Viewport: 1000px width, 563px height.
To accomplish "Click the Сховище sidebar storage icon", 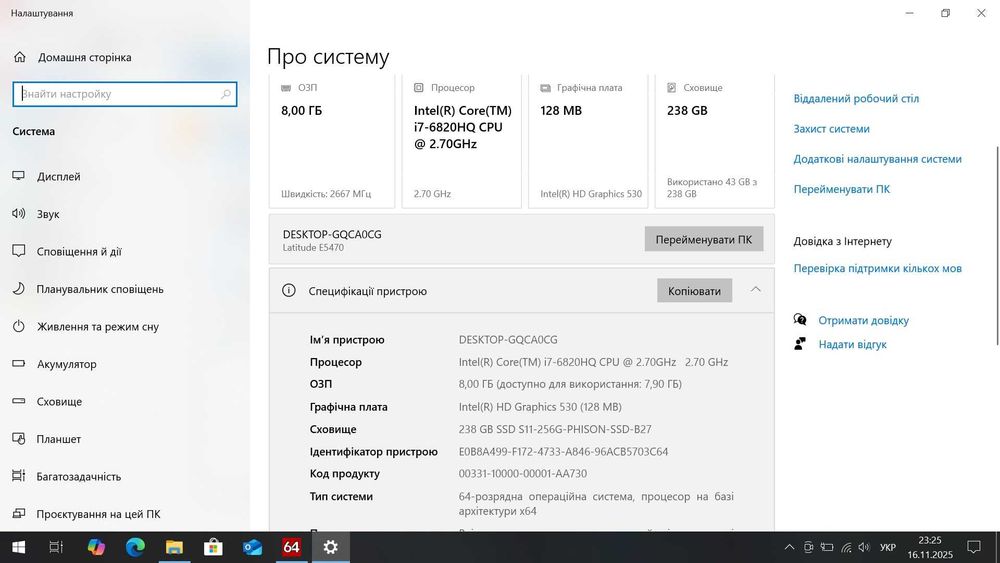I will tap(18, 402).
